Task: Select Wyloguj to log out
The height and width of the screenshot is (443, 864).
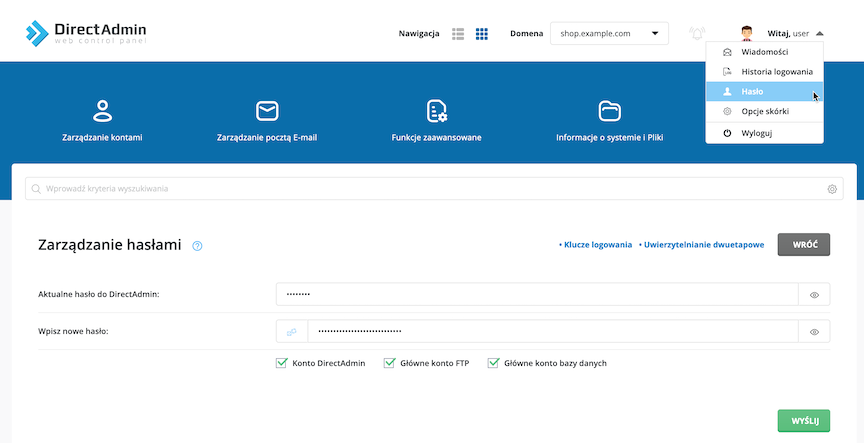Action: coord(764,133)
